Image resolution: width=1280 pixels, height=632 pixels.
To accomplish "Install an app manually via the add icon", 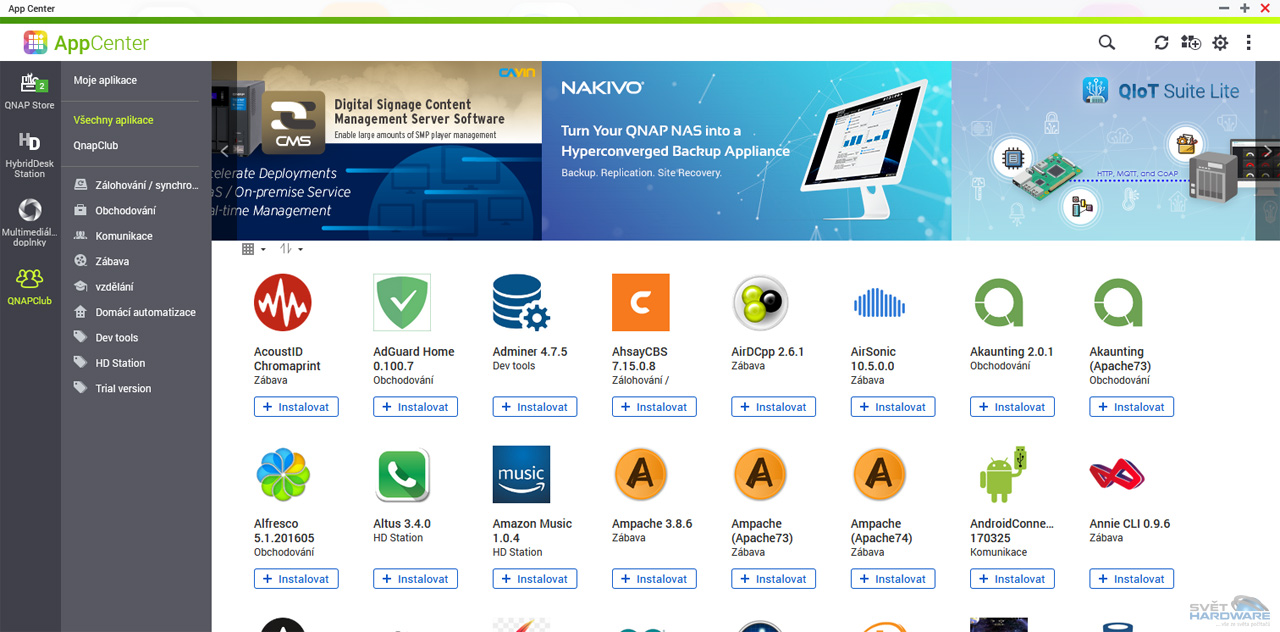I will point(1190,43).
